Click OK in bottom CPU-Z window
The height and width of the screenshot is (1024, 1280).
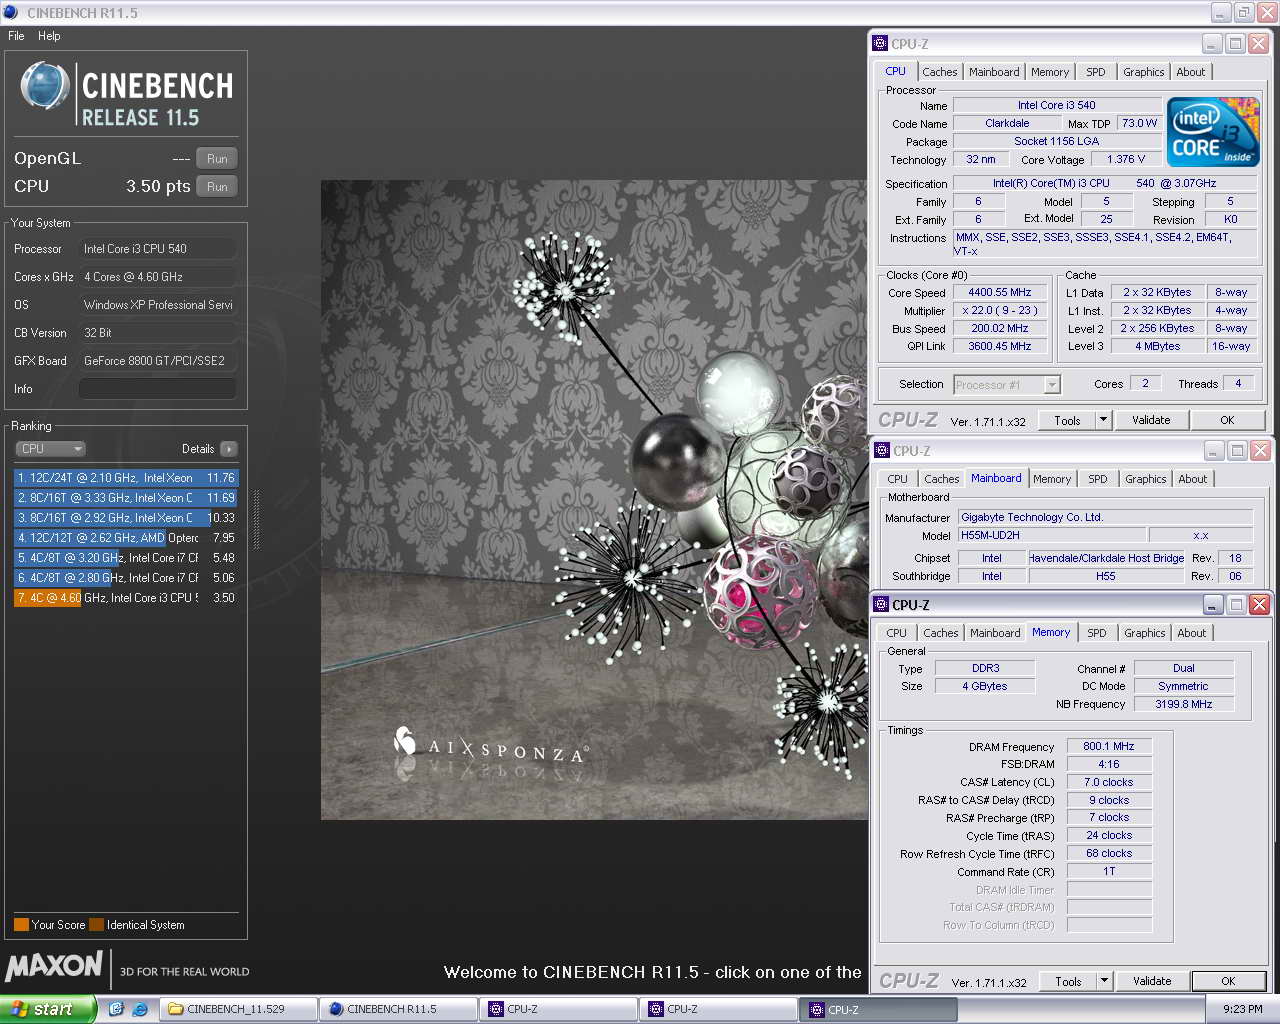pos(1228,982)
